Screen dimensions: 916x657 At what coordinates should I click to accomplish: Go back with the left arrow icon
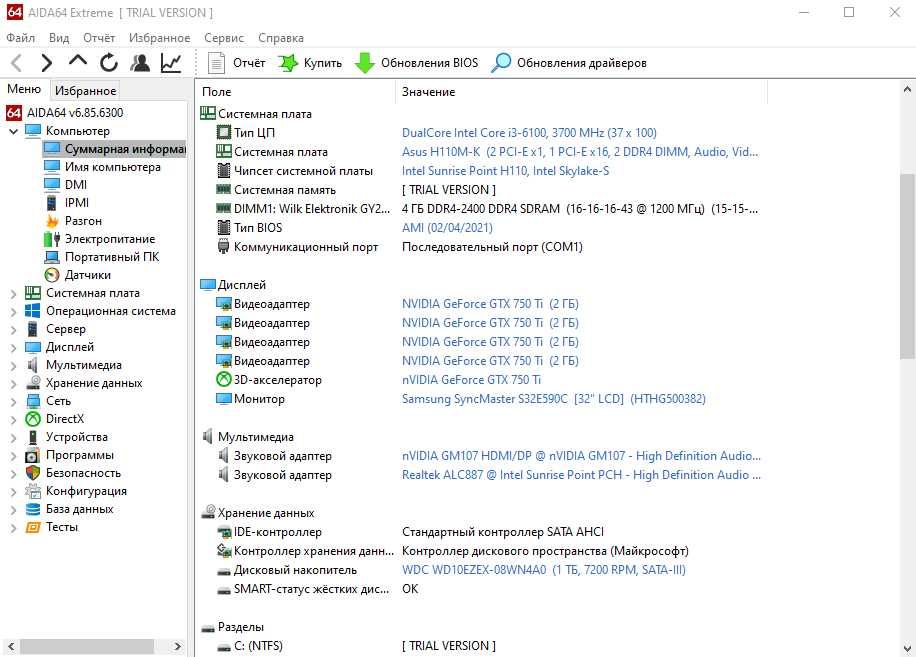(x=16, y=62)
